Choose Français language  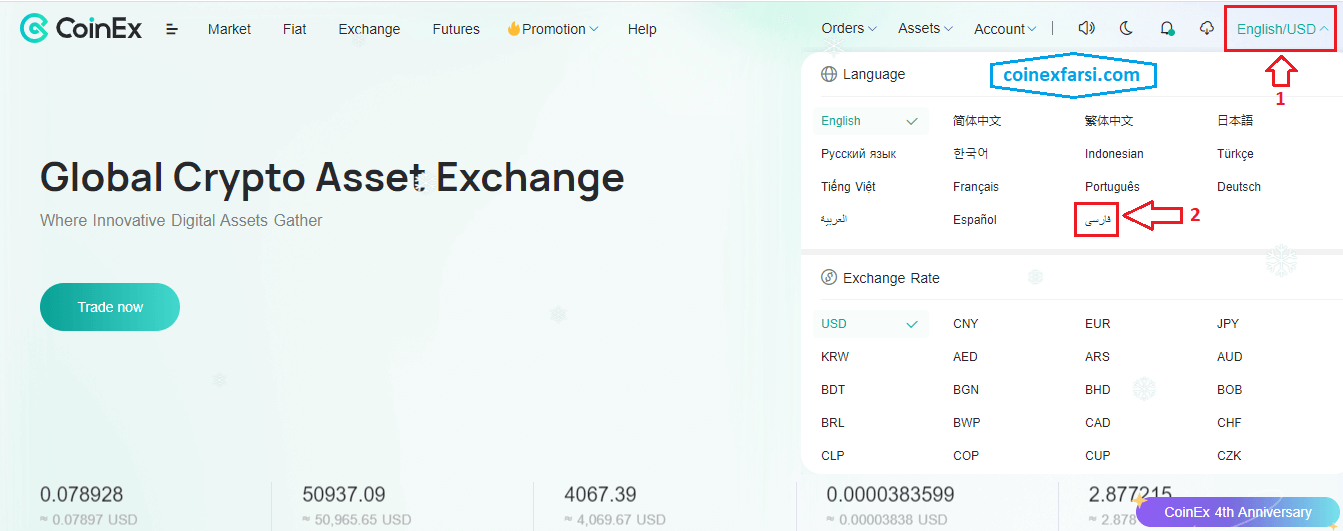976,187
